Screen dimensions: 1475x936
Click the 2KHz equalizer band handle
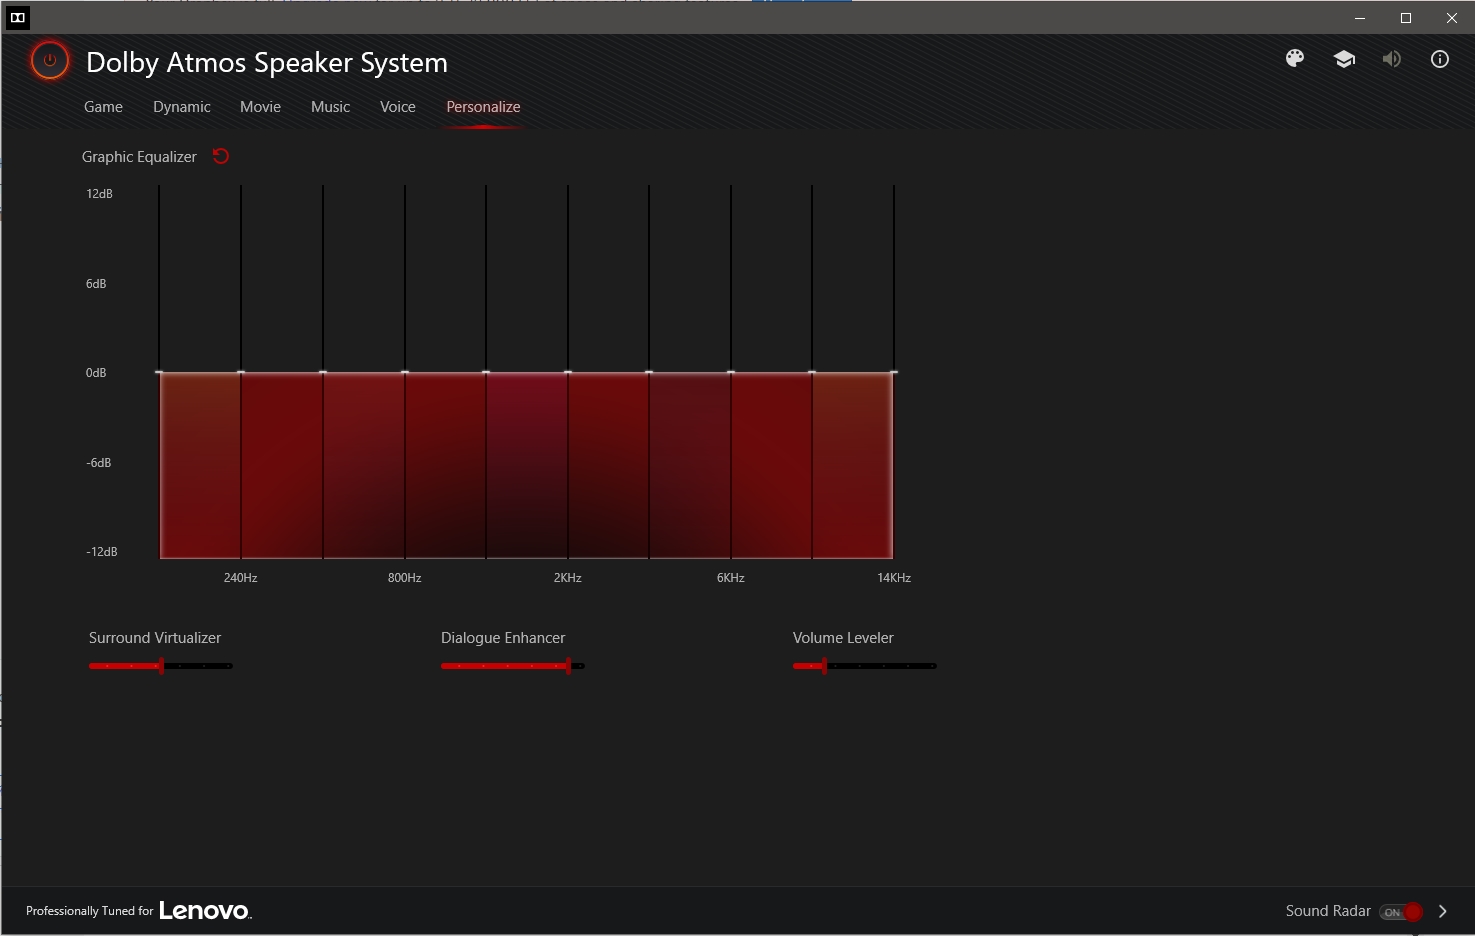click(x=568, y=373)
